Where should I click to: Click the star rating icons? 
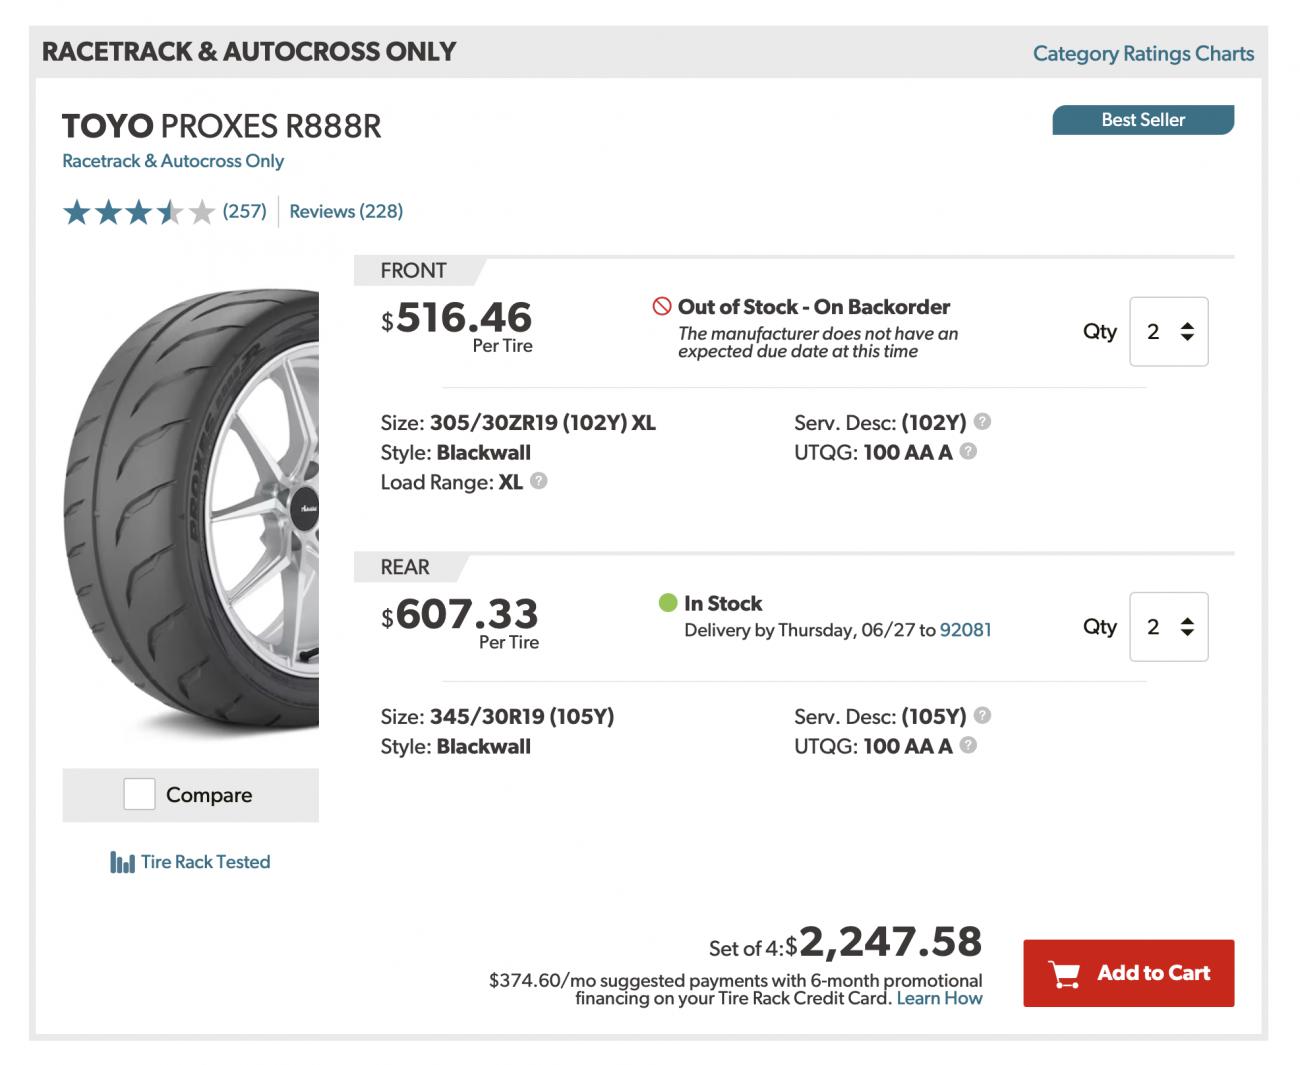tap(138, 212)
